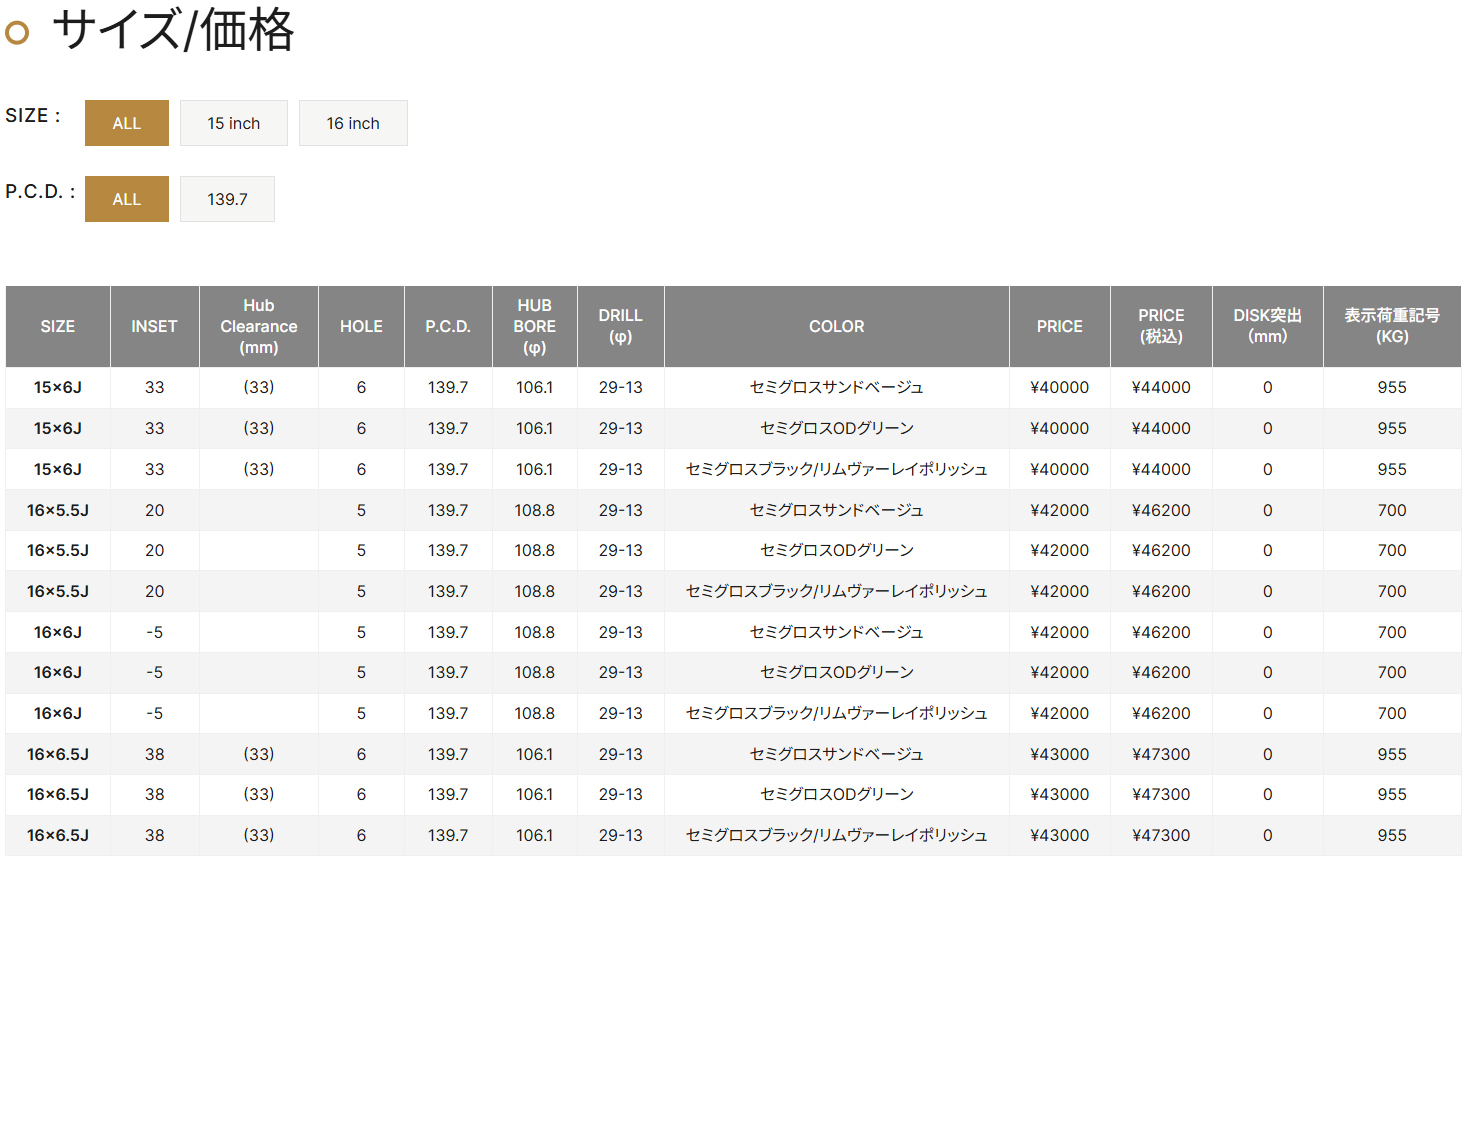
Task: Click the COLOR column header
Action: (x=836, y=327)
